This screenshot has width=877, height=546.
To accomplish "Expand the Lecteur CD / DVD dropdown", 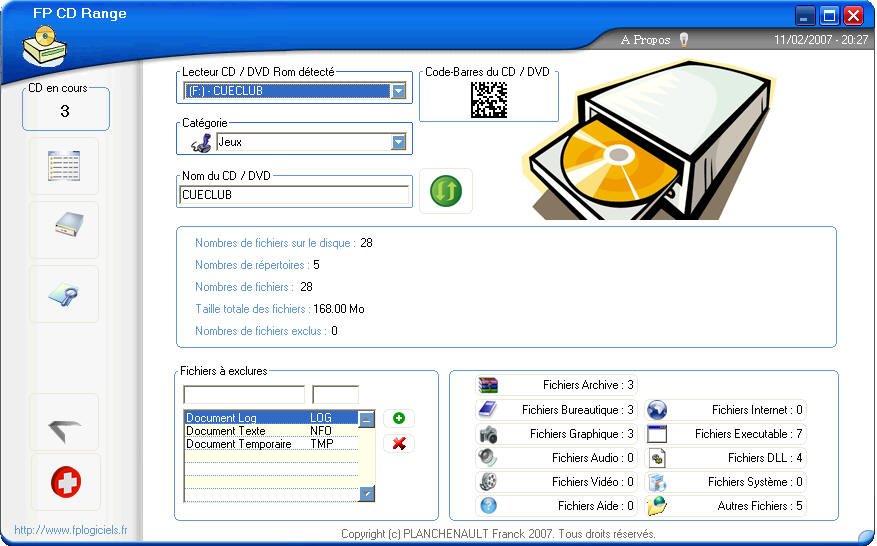I will click(399, 91).
